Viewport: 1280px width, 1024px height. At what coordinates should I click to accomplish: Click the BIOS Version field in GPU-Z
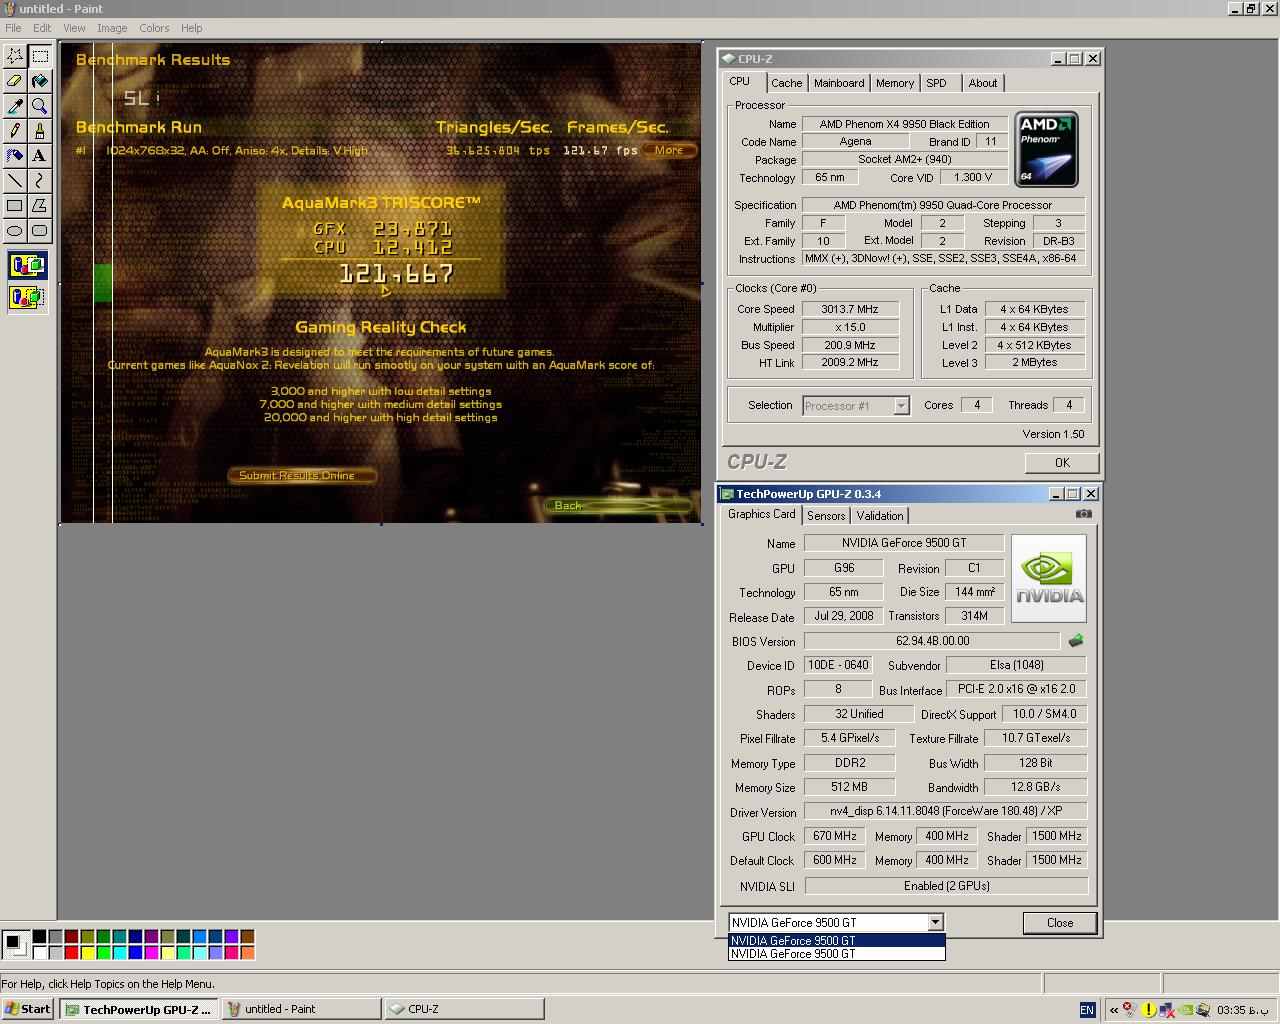click(x=932, y=640)
